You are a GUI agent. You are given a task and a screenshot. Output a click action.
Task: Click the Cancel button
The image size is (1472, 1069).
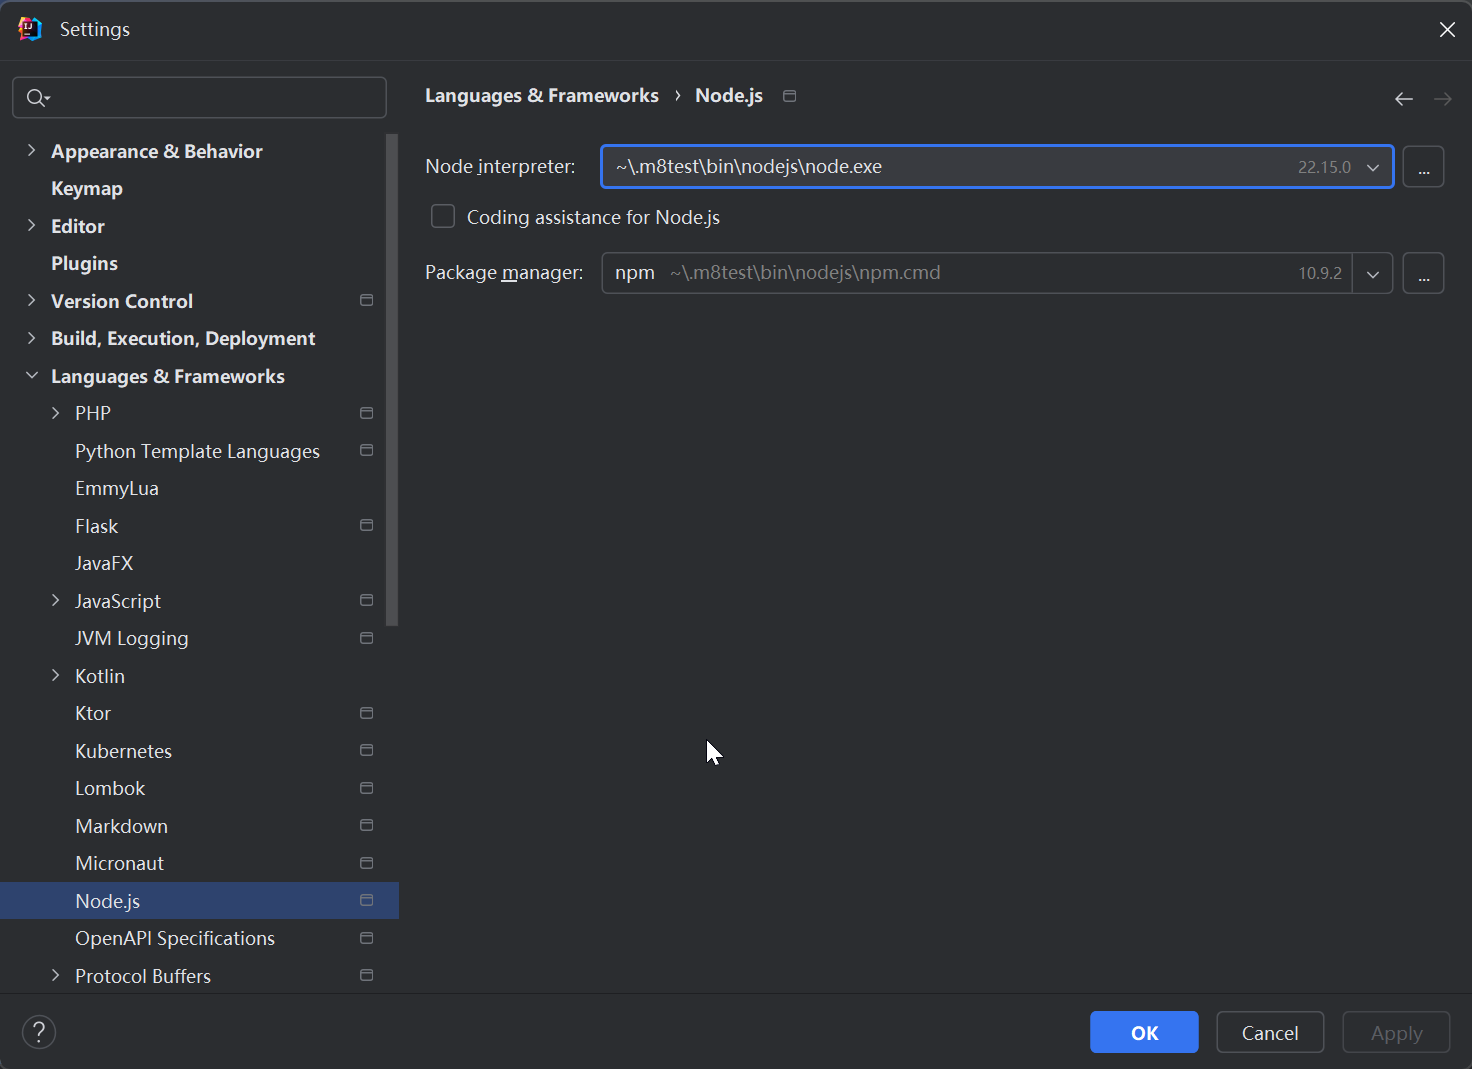1270,1032
